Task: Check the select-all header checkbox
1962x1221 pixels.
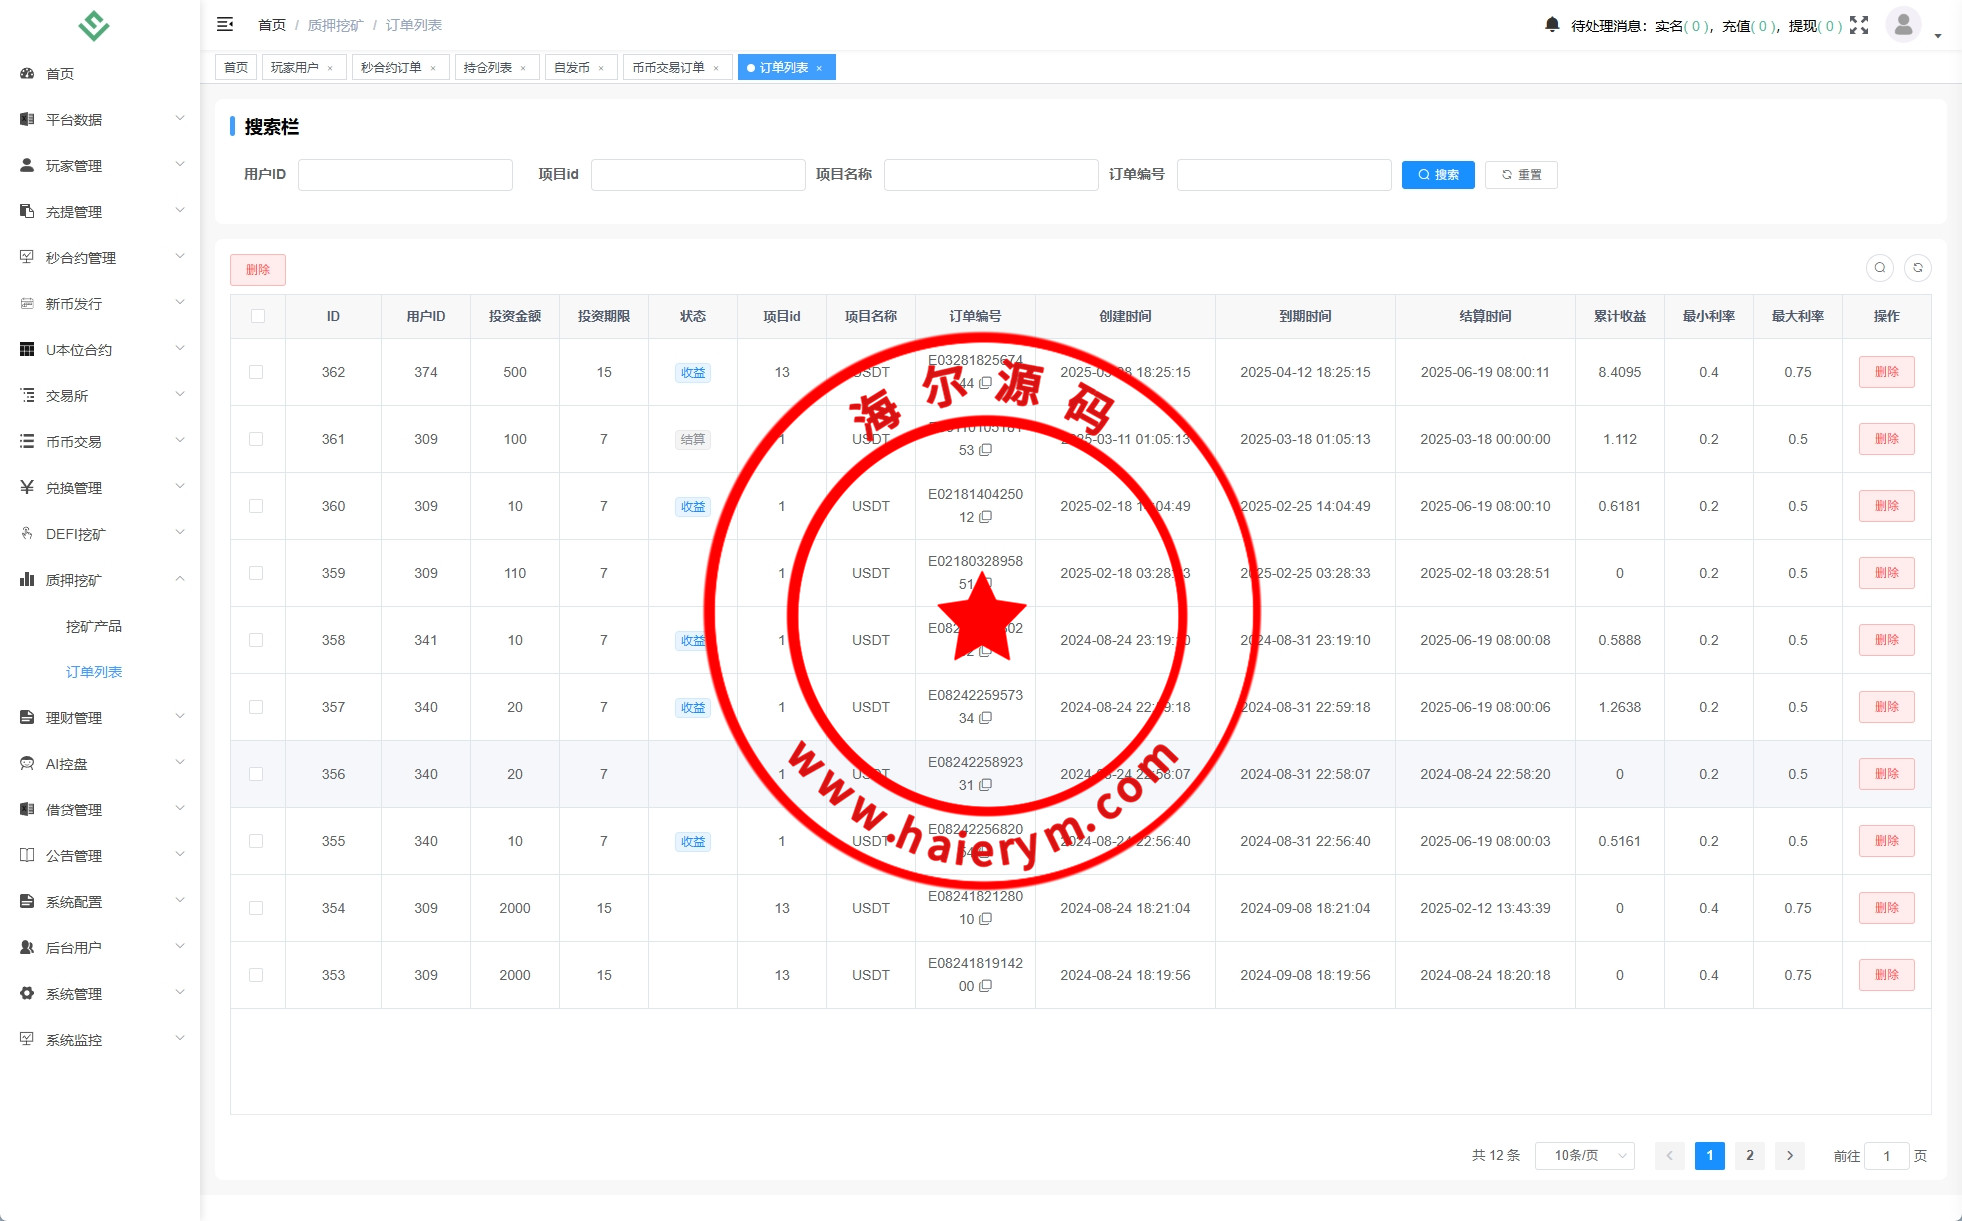Action: [258, 316]
